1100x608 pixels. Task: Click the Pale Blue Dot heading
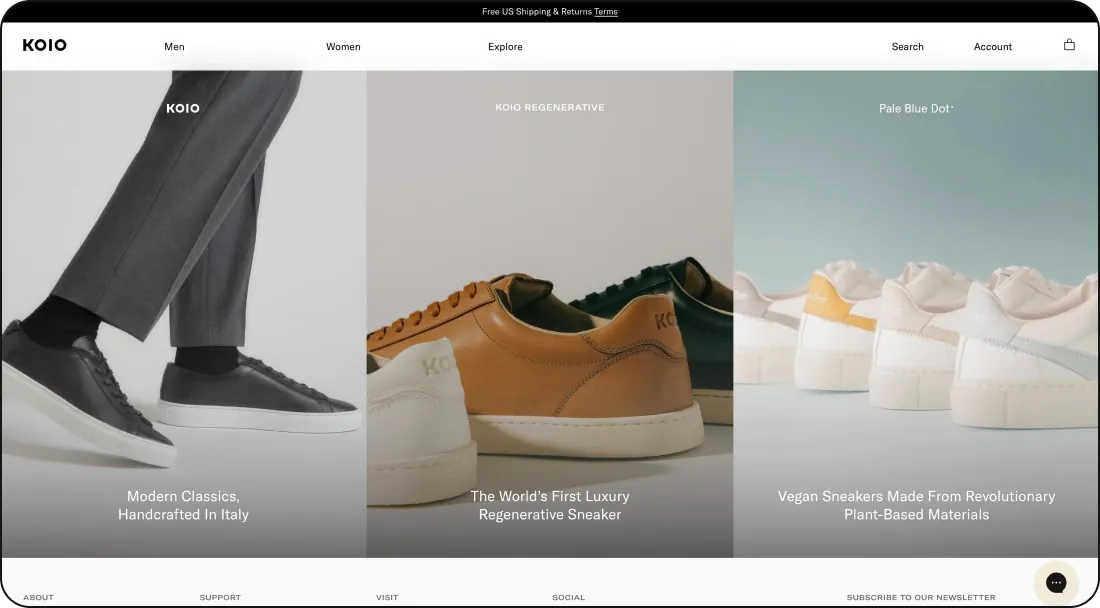pyautogui.click(x=915, y=108)
